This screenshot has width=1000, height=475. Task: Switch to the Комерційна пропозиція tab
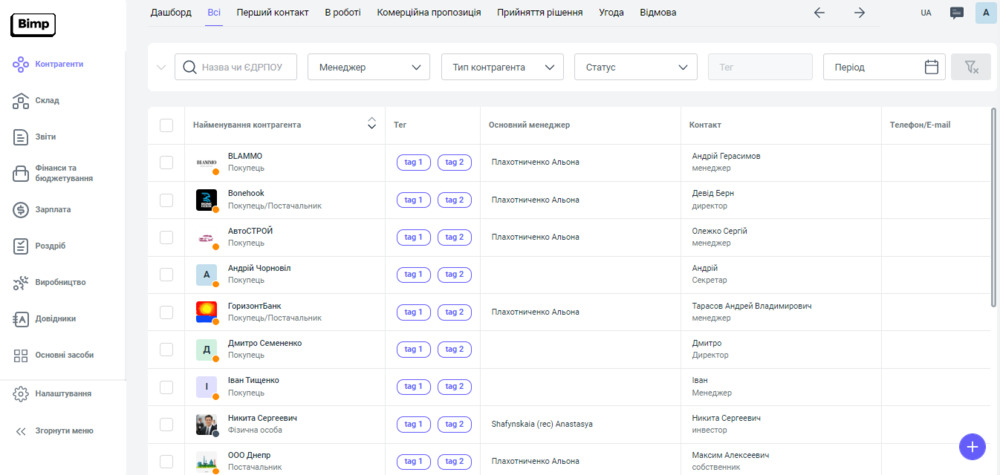pos(430,13)
